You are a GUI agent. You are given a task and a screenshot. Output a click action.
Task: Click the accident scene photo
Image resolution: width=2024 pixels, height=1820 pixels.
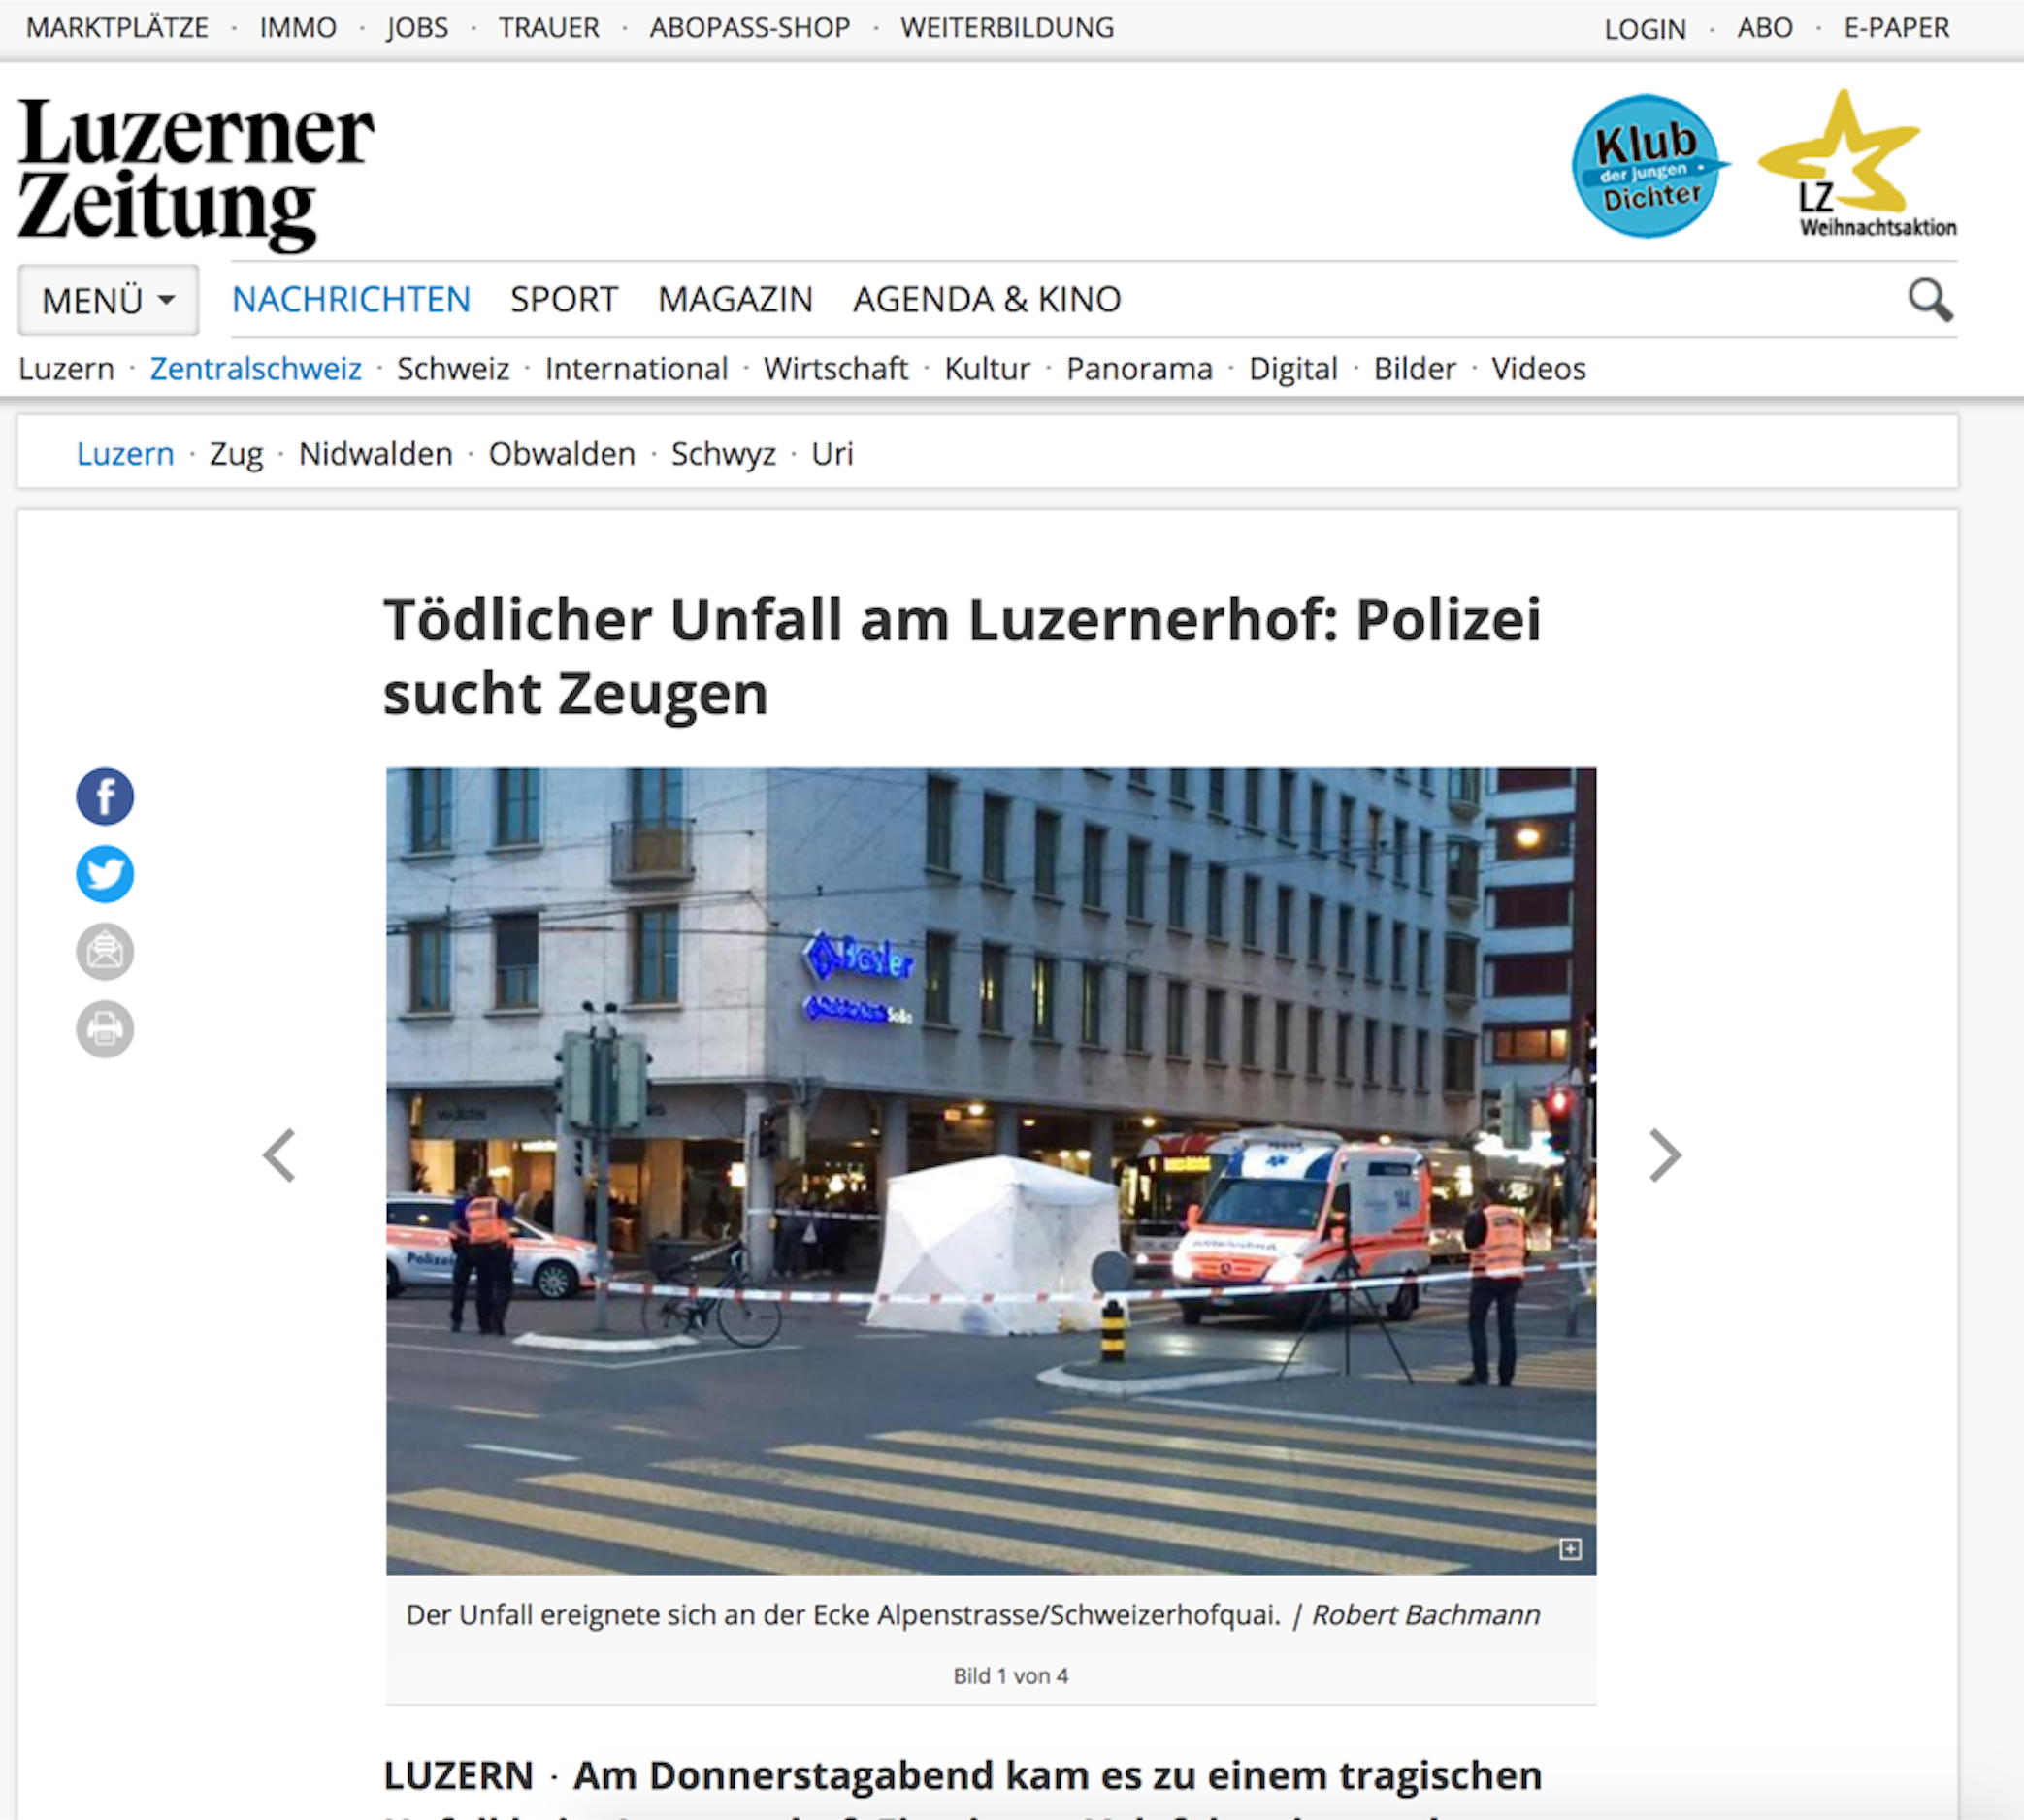[x=991, y=1171]
